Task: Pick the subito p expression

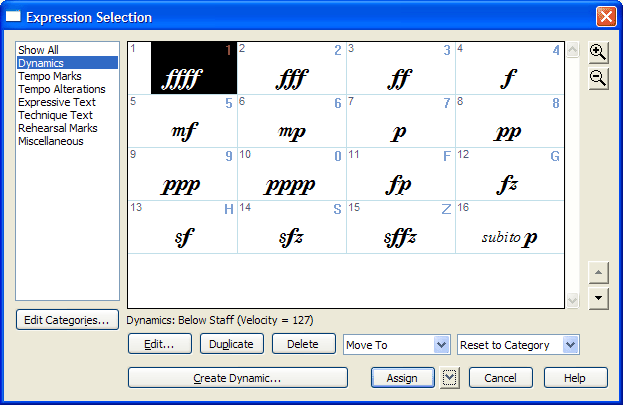Action: point(509,226)
